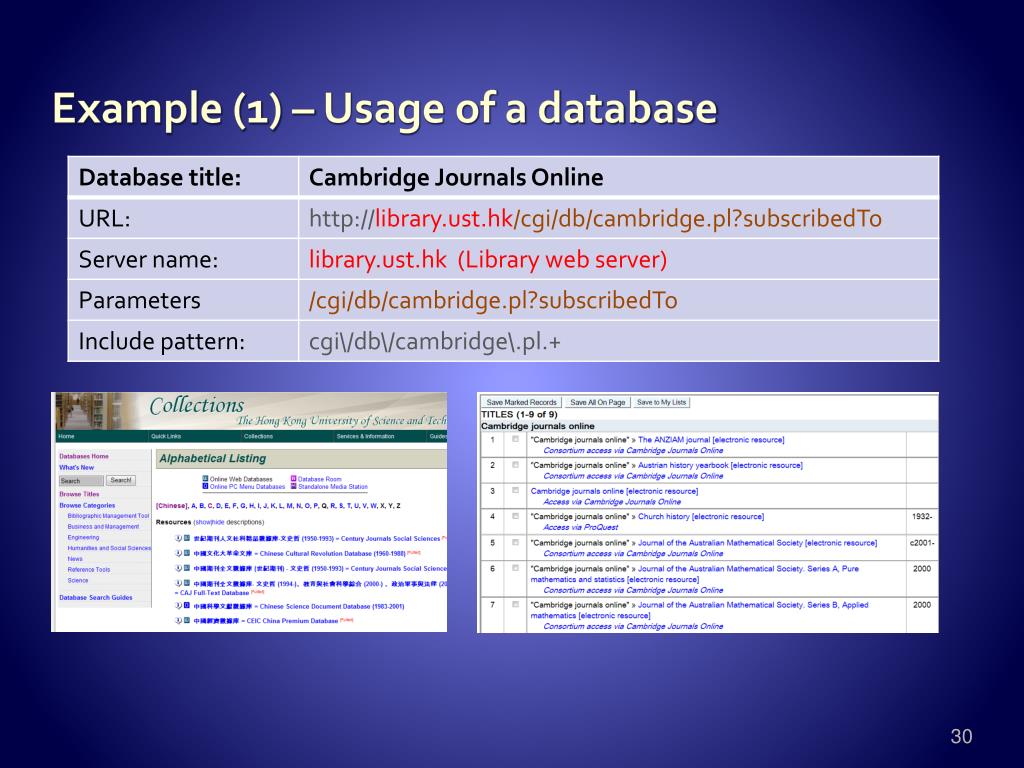Click the Save to My Lists button

point(662,402)
